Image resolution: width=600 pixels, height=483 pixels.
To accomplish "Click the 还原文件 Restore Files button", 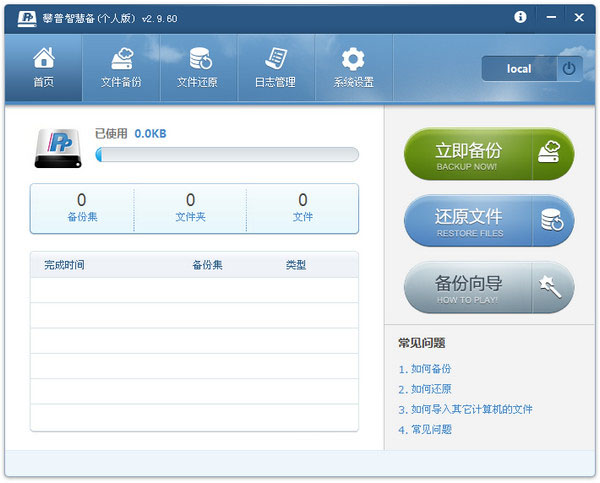I will (x=489, y=221).
